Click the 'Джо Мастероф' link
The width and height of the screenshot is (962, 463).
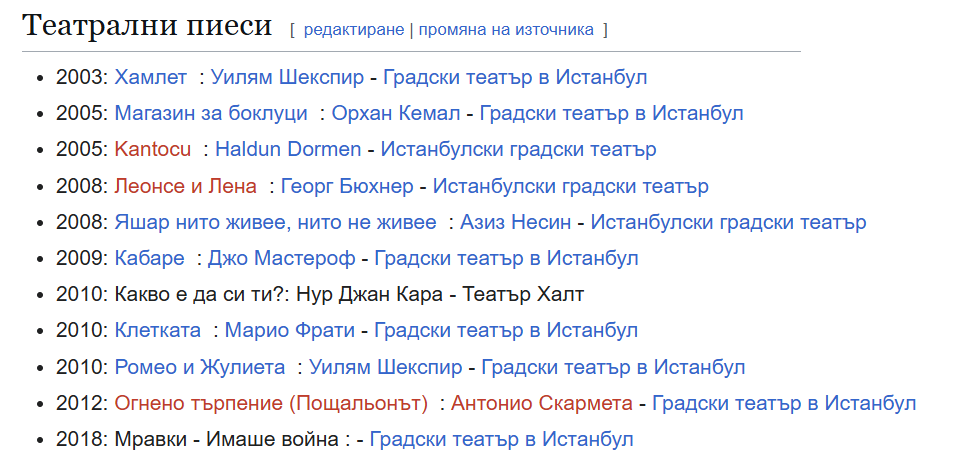coord(281,258)
